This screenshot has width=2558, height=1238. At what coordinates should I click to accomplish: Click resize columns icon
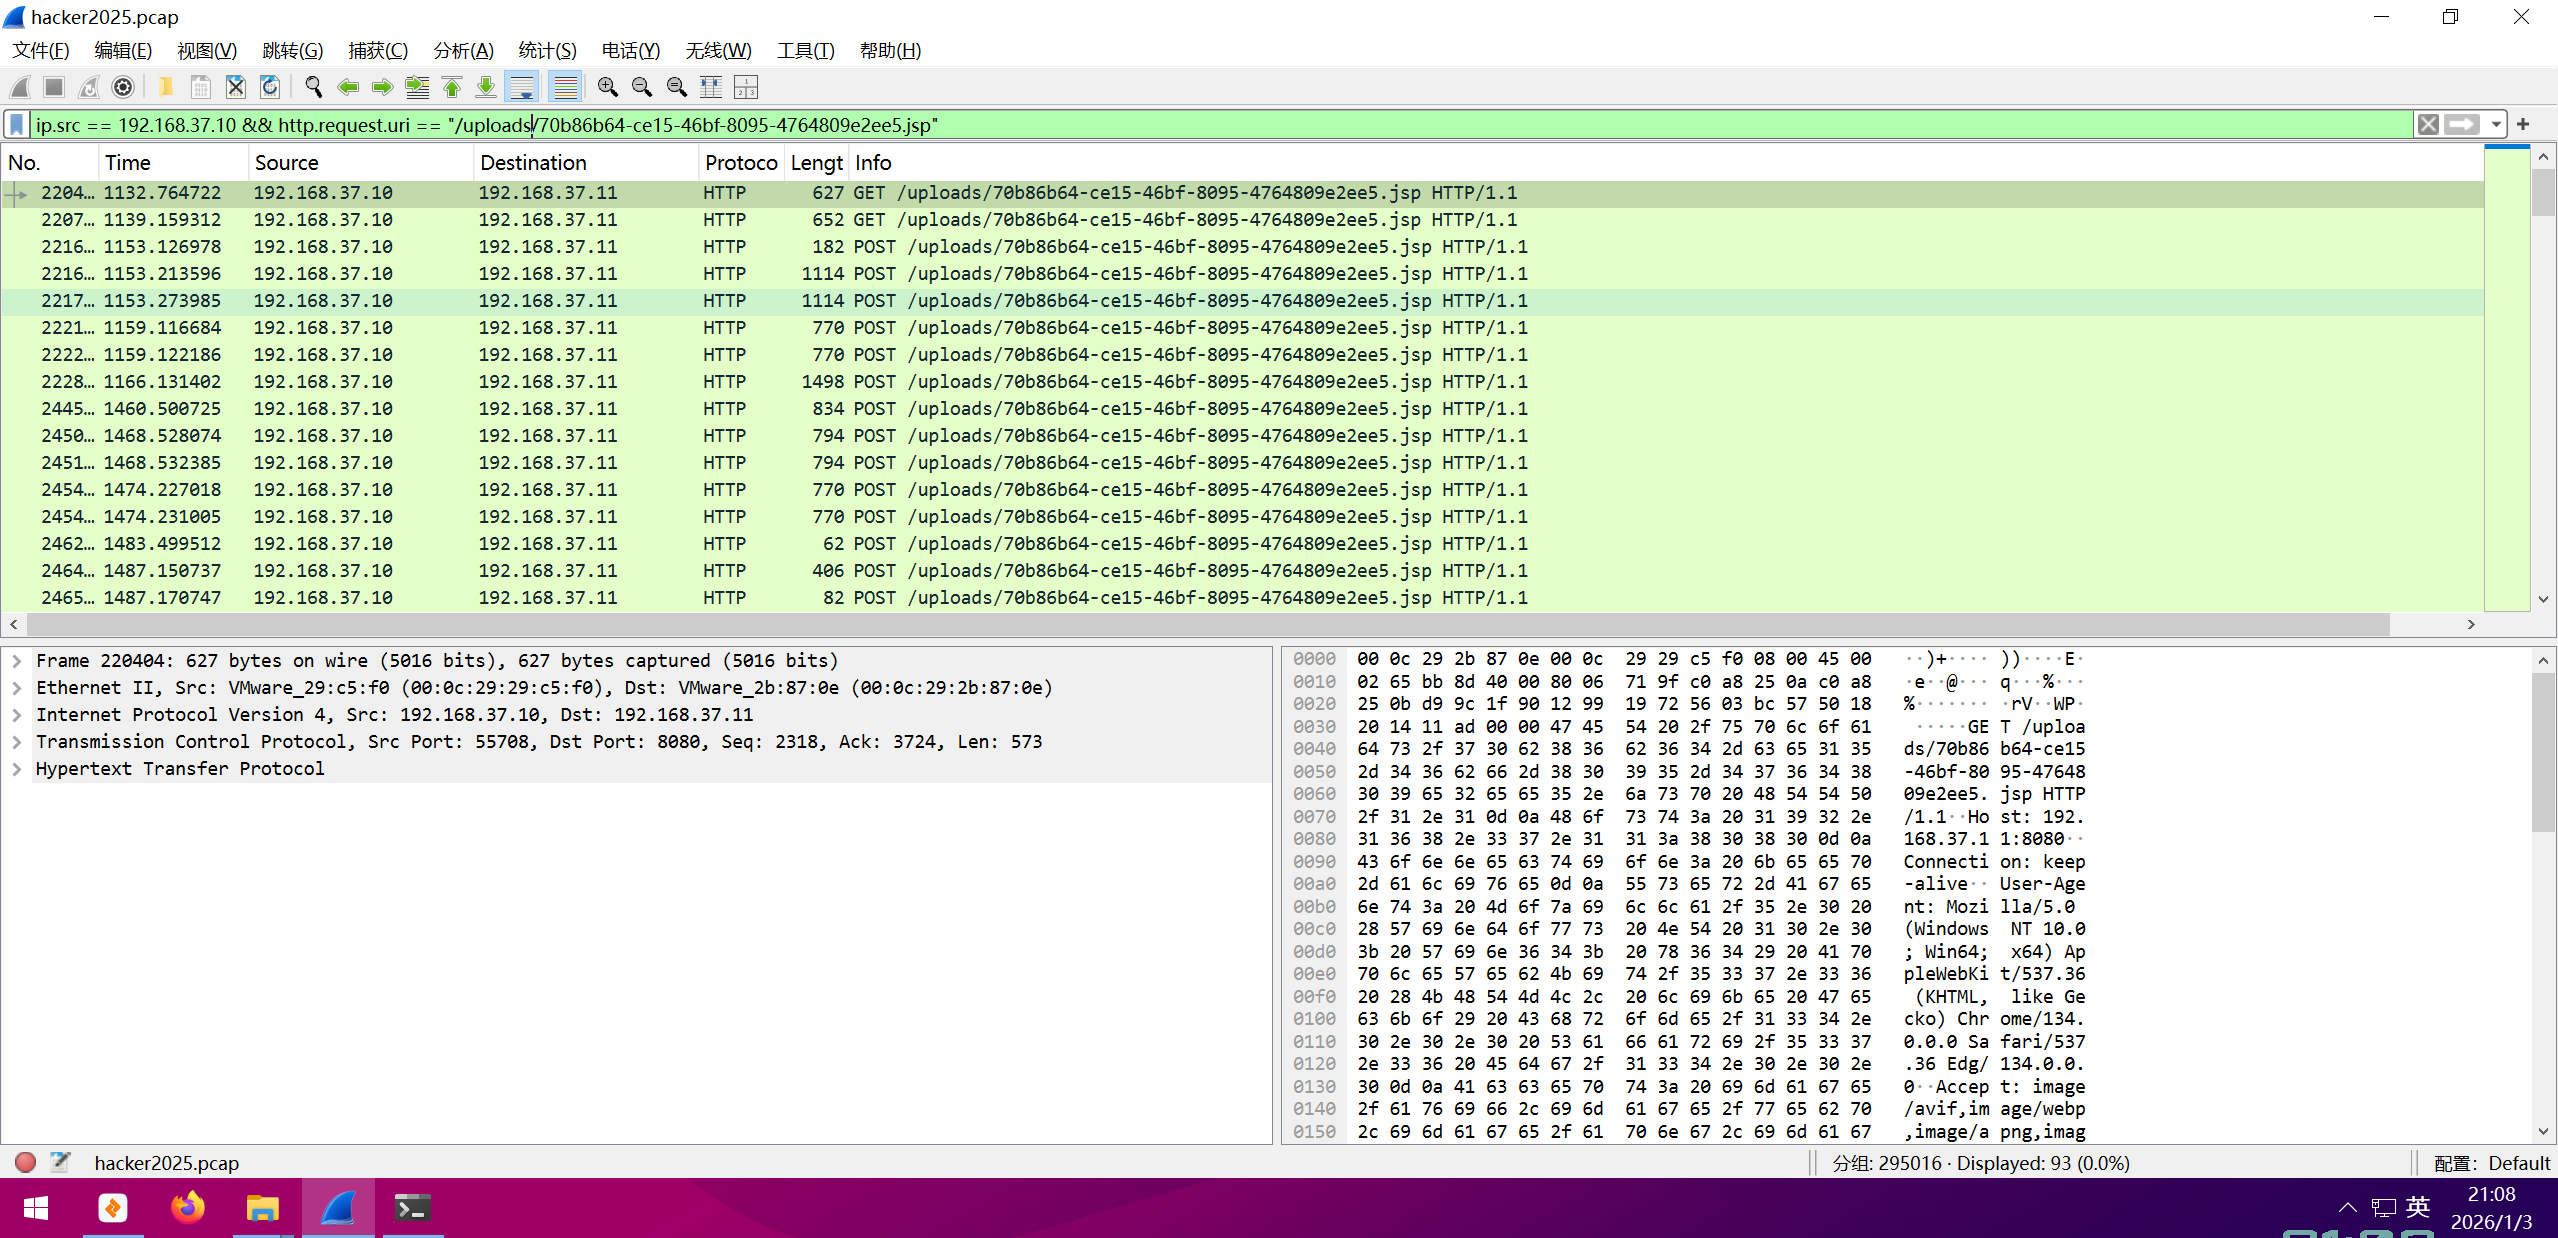(711, 88)
